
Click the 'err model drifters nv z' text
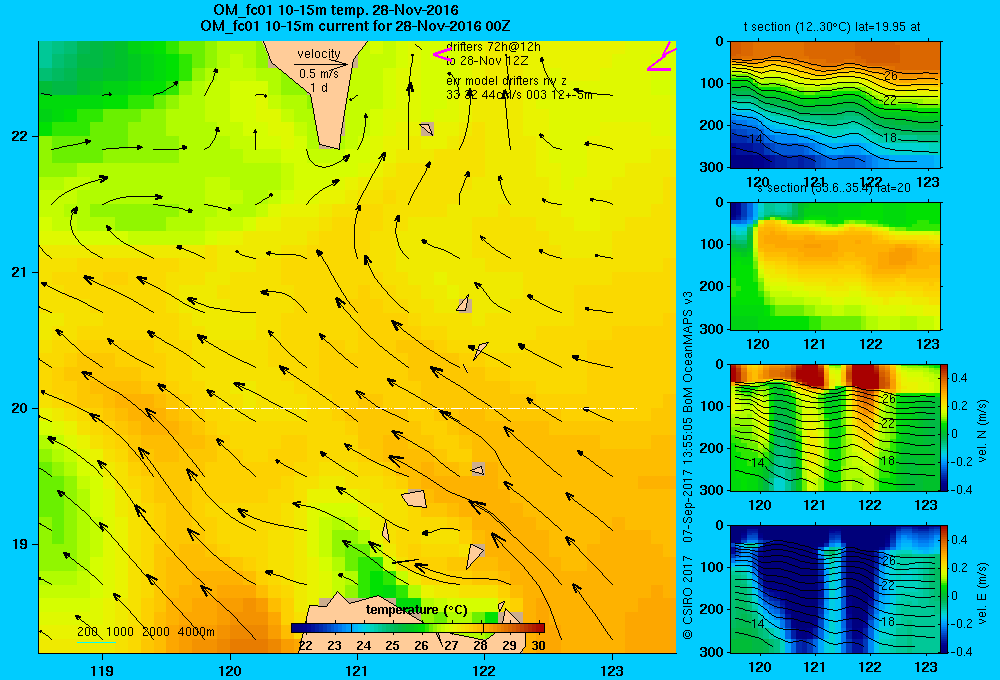click(x=506, y=81)
